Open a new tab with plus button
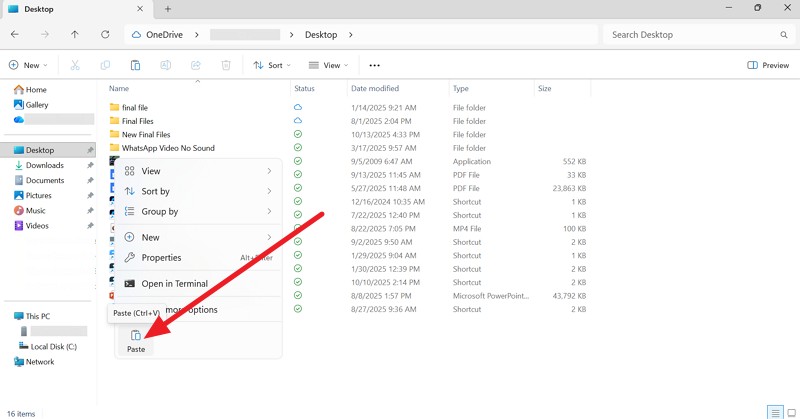The width and height of the screenshot is (800, 419). point(168,8)
